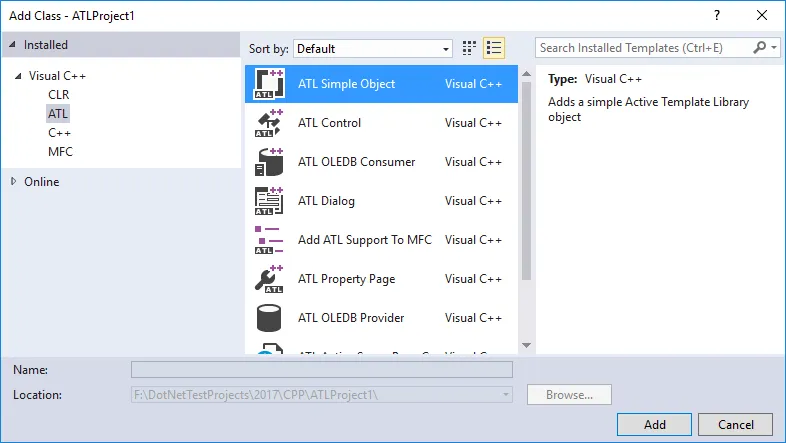Screen dimensions: 786x443
Task: Select the CLR category
Action: pos(59,95)
